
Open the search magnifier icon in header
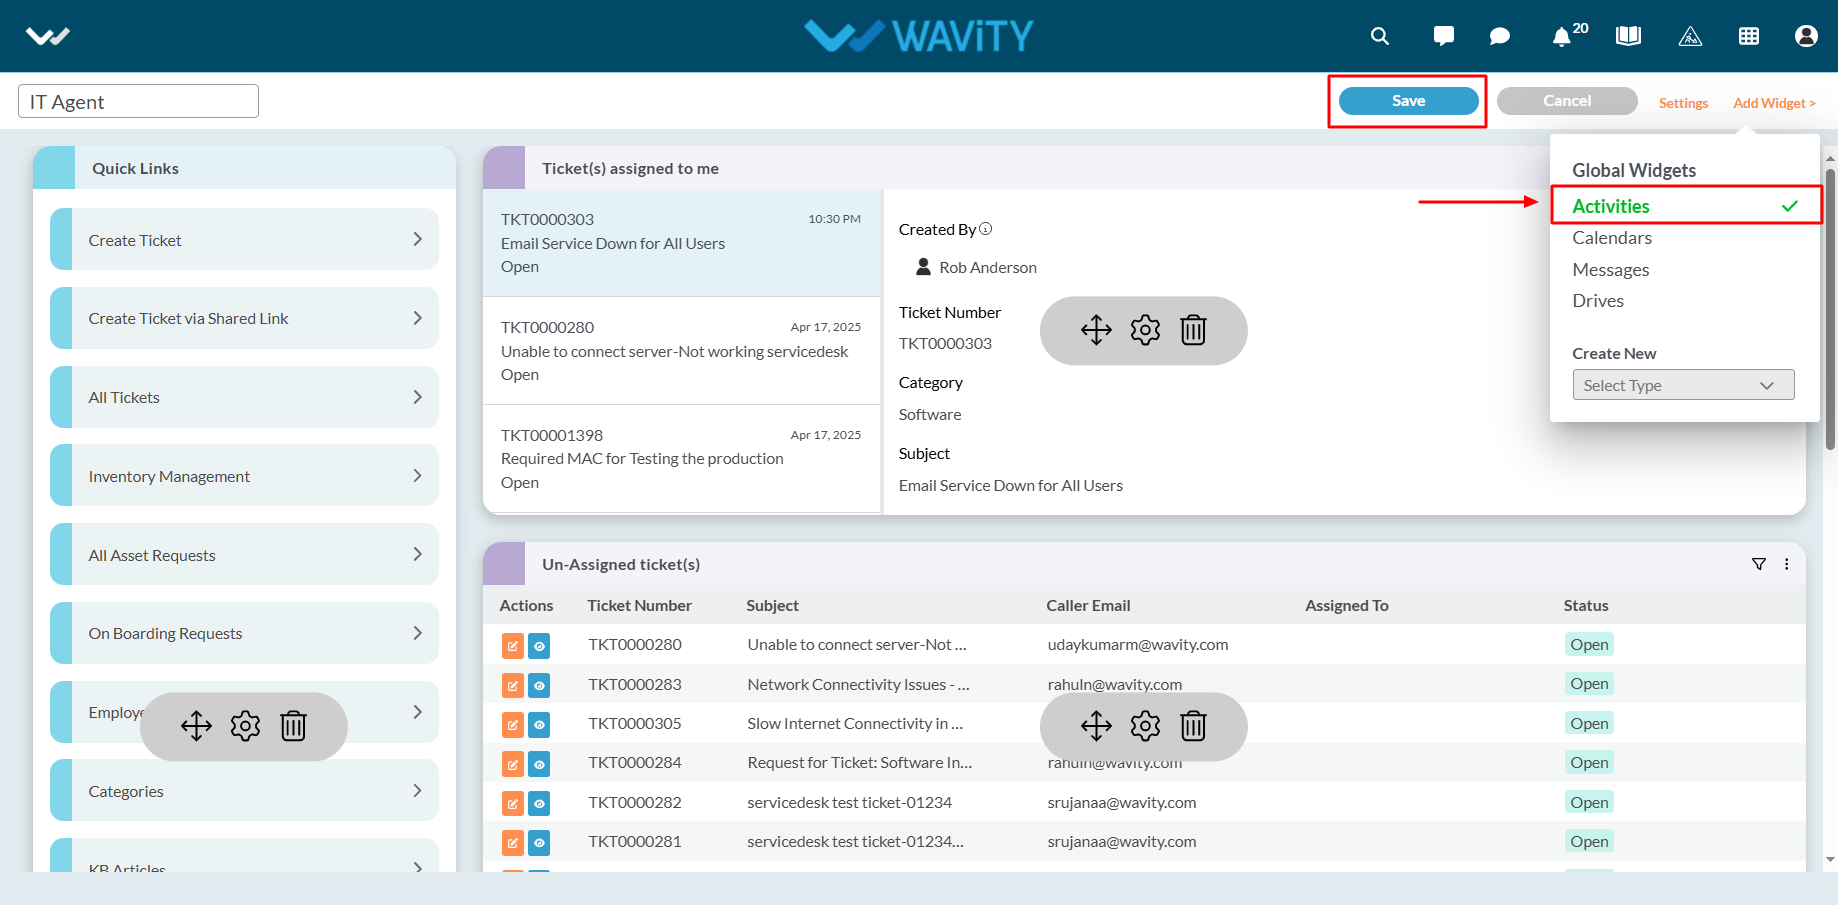[1380, 36]
